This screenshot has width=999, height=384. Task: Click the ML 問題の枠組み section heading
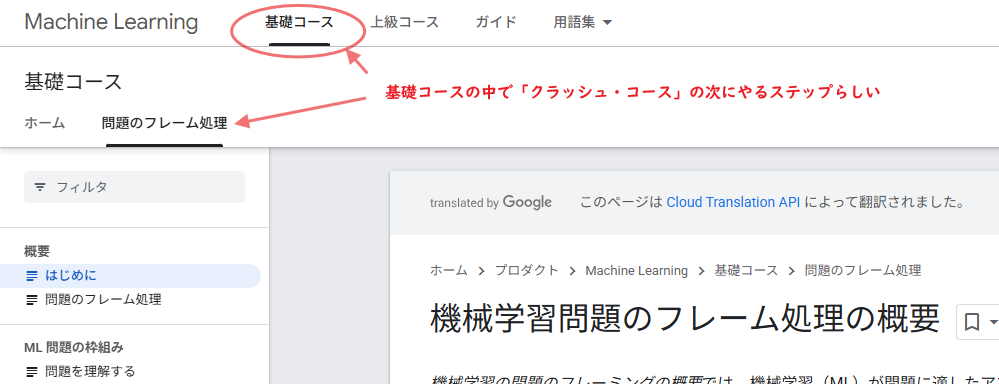pyautogui.click(x=74, y=348)
